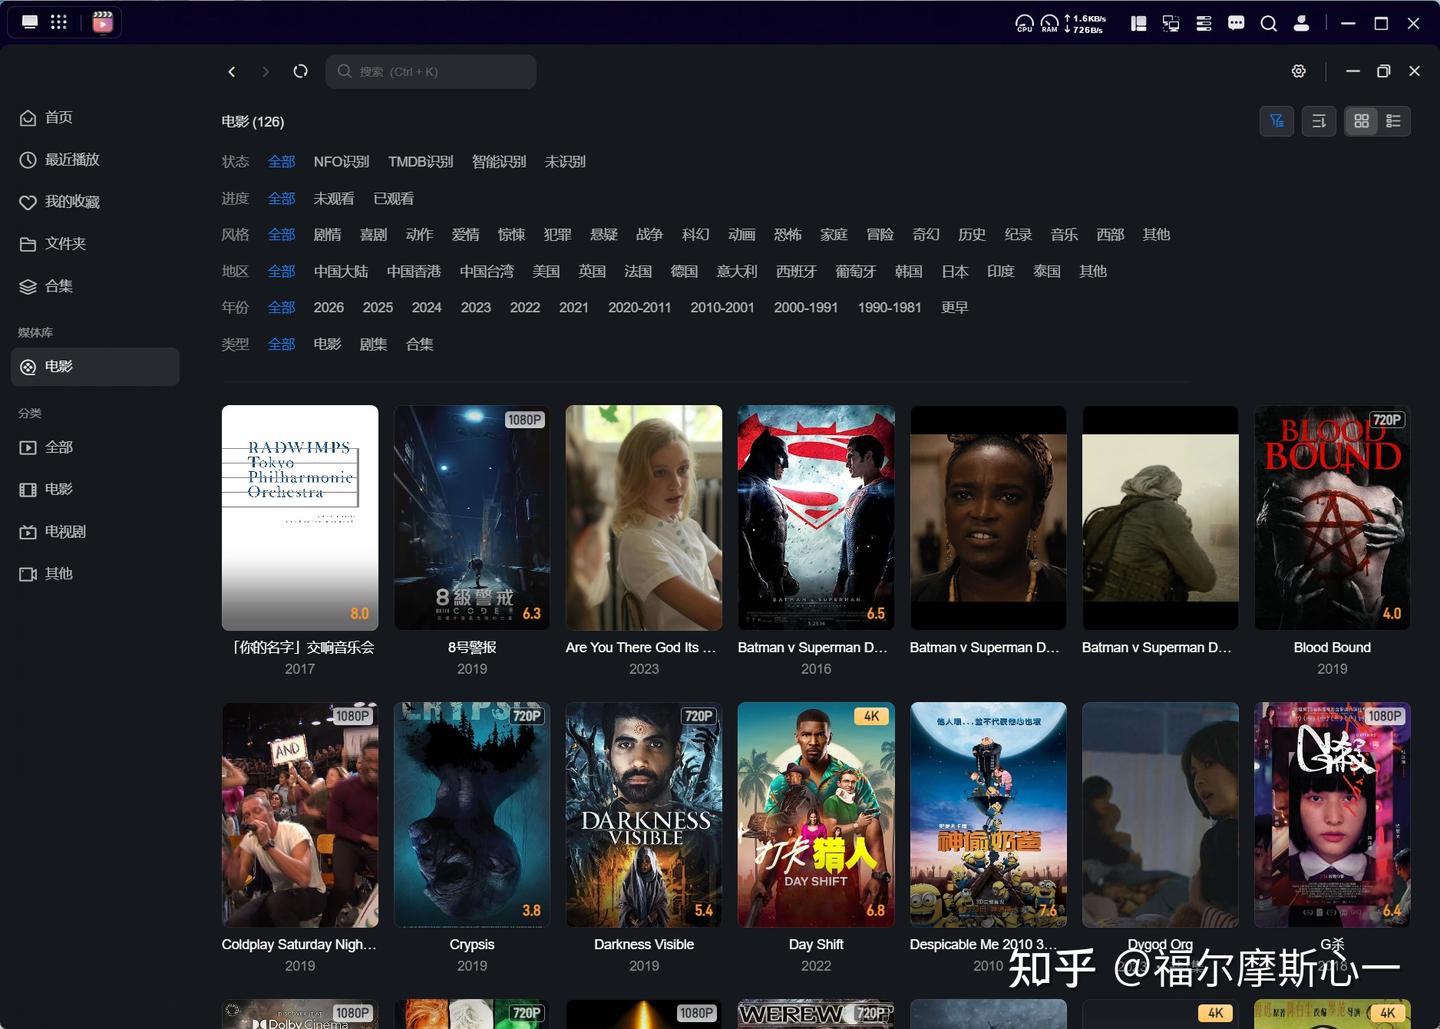
Task: Switch to list view layout
Action: [1393, 121]
